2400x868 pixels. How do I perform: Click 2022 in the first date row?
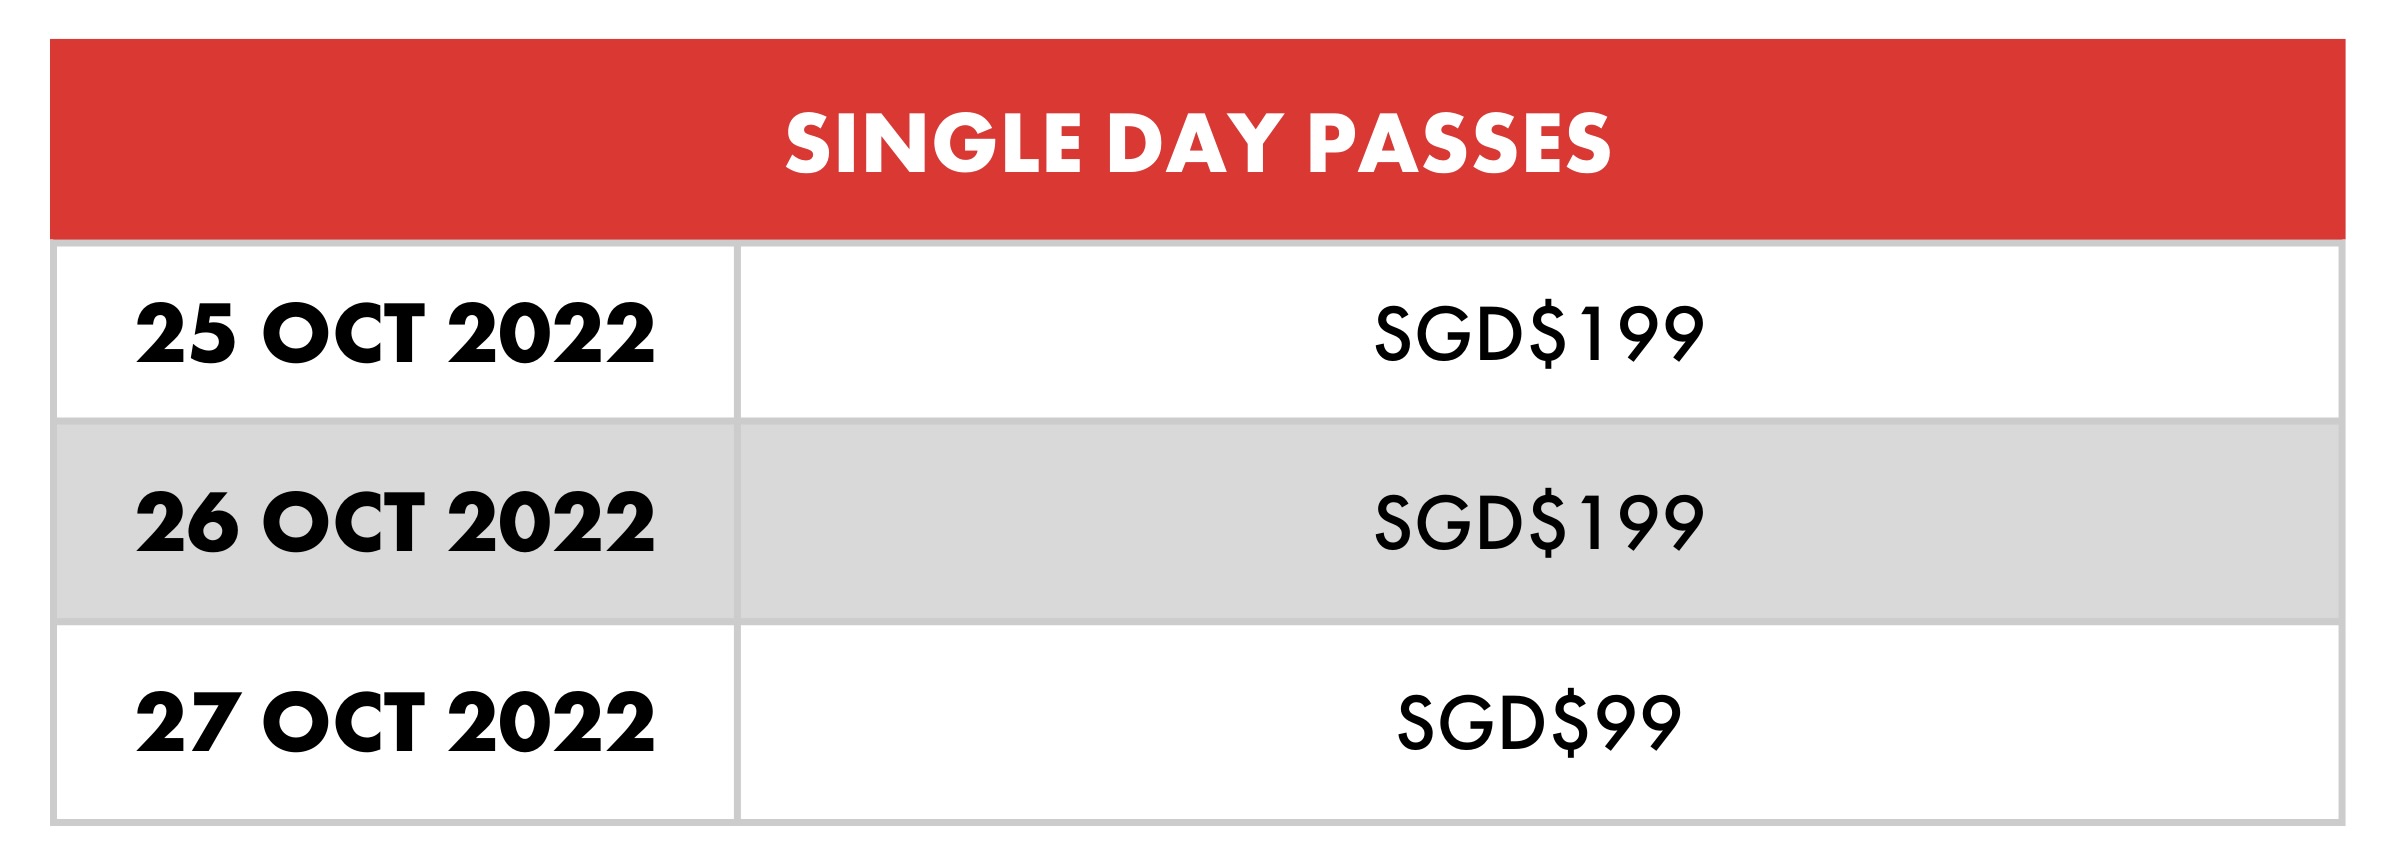[551, 333]
